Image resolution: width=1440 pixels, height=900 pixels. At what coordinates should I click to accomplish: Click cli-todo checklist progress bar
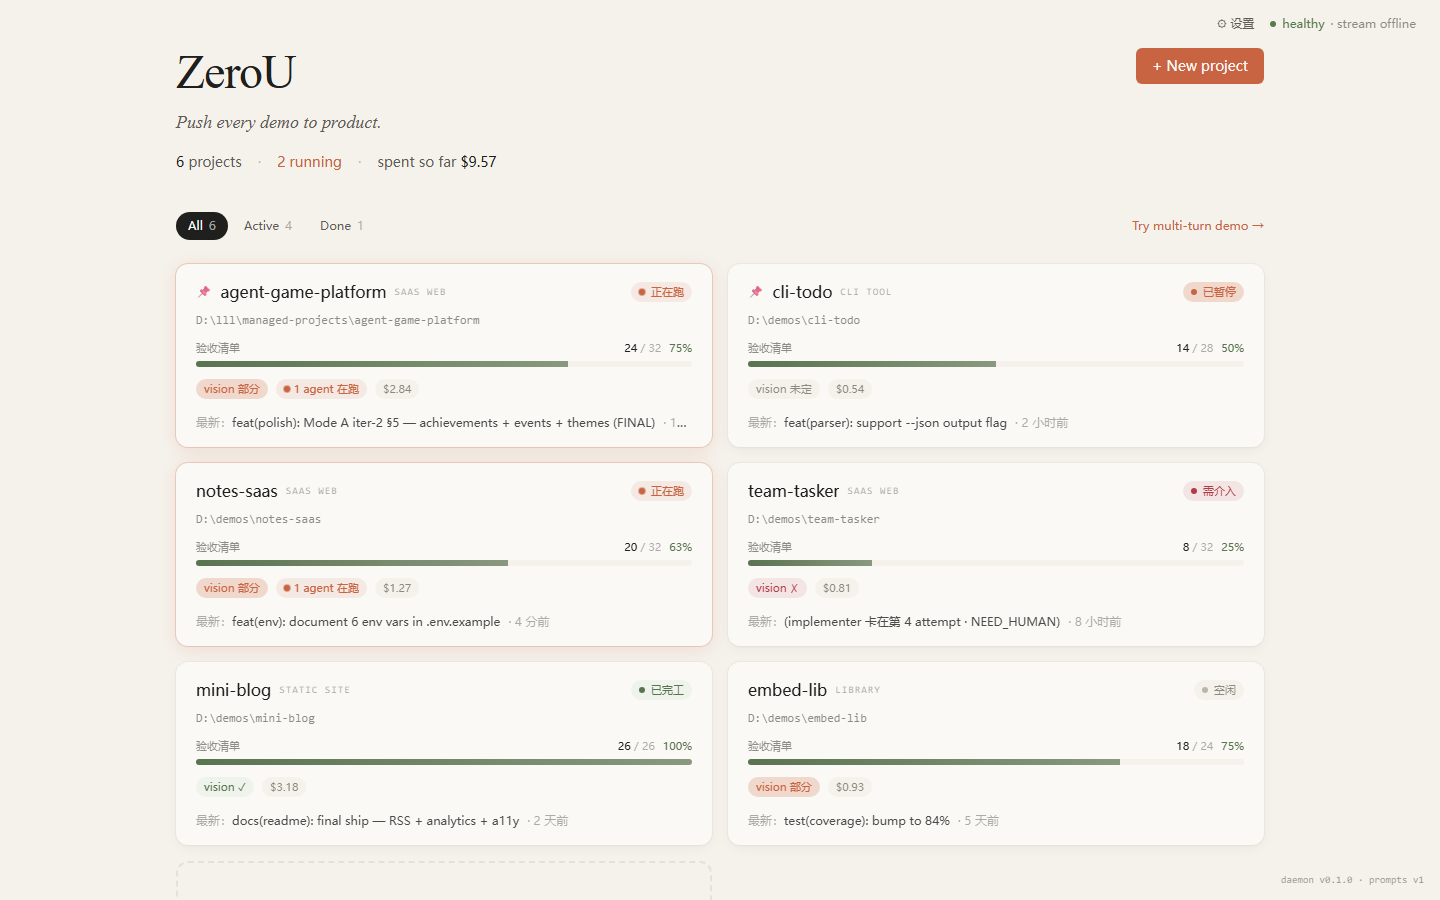996,364
